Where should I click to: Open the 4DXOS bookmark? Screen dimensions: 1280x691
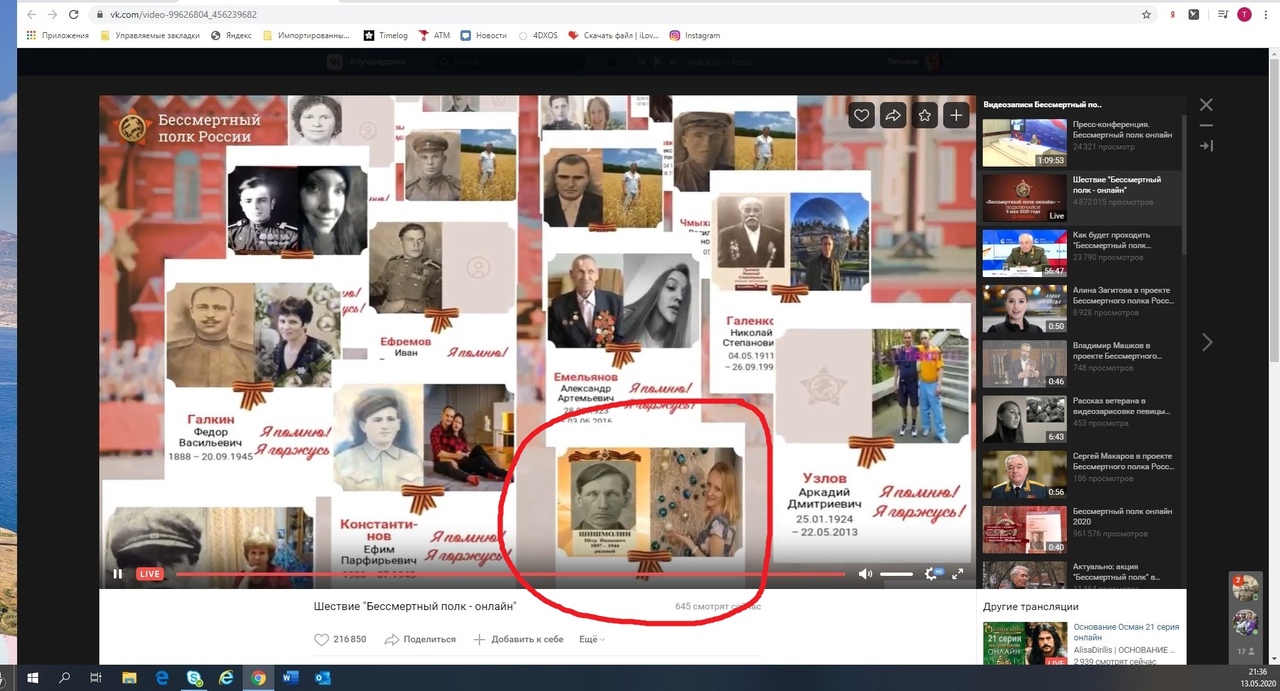pyautogui.click(x=538, y=35)
